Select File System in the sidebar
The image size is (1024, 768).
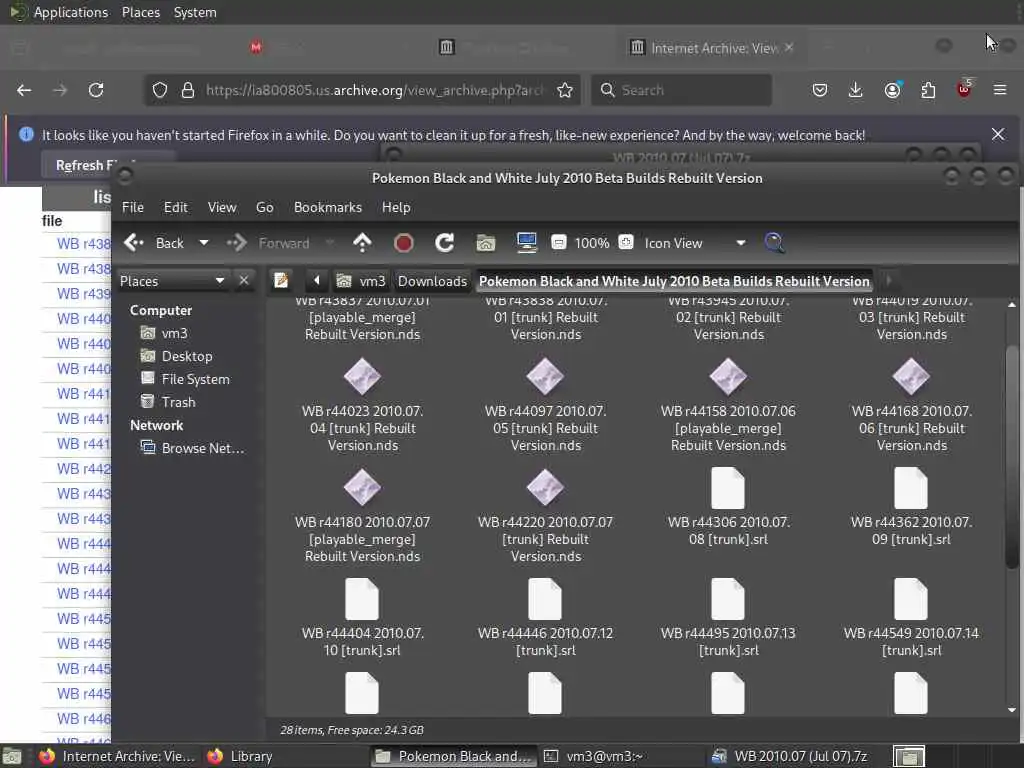coord(185,379)
